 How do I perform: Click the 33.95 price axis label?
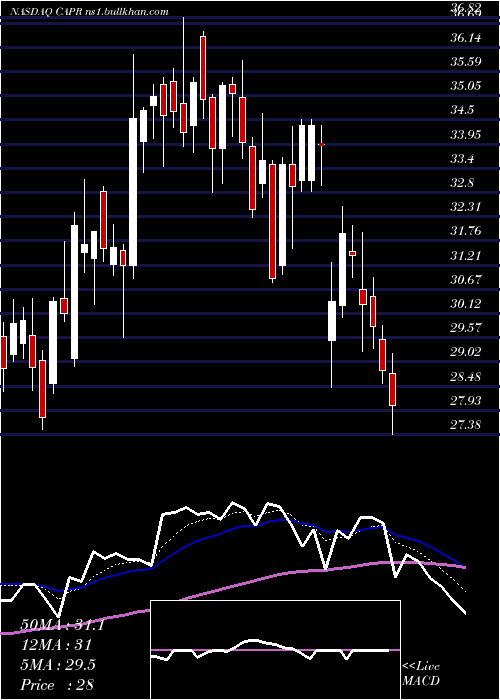click(x=466, y=134)
